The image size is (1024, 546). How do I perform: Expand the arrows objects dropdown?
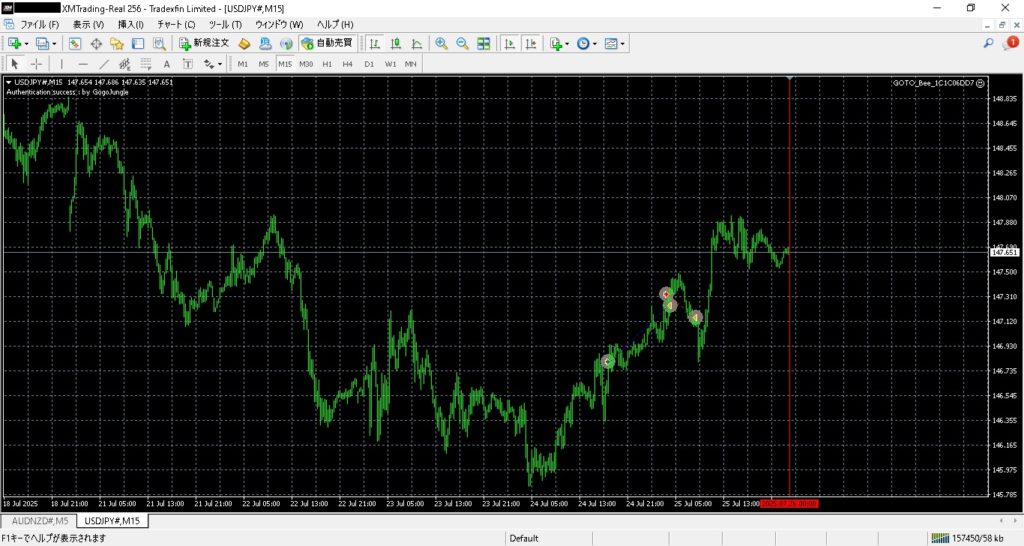click(220, 64)
